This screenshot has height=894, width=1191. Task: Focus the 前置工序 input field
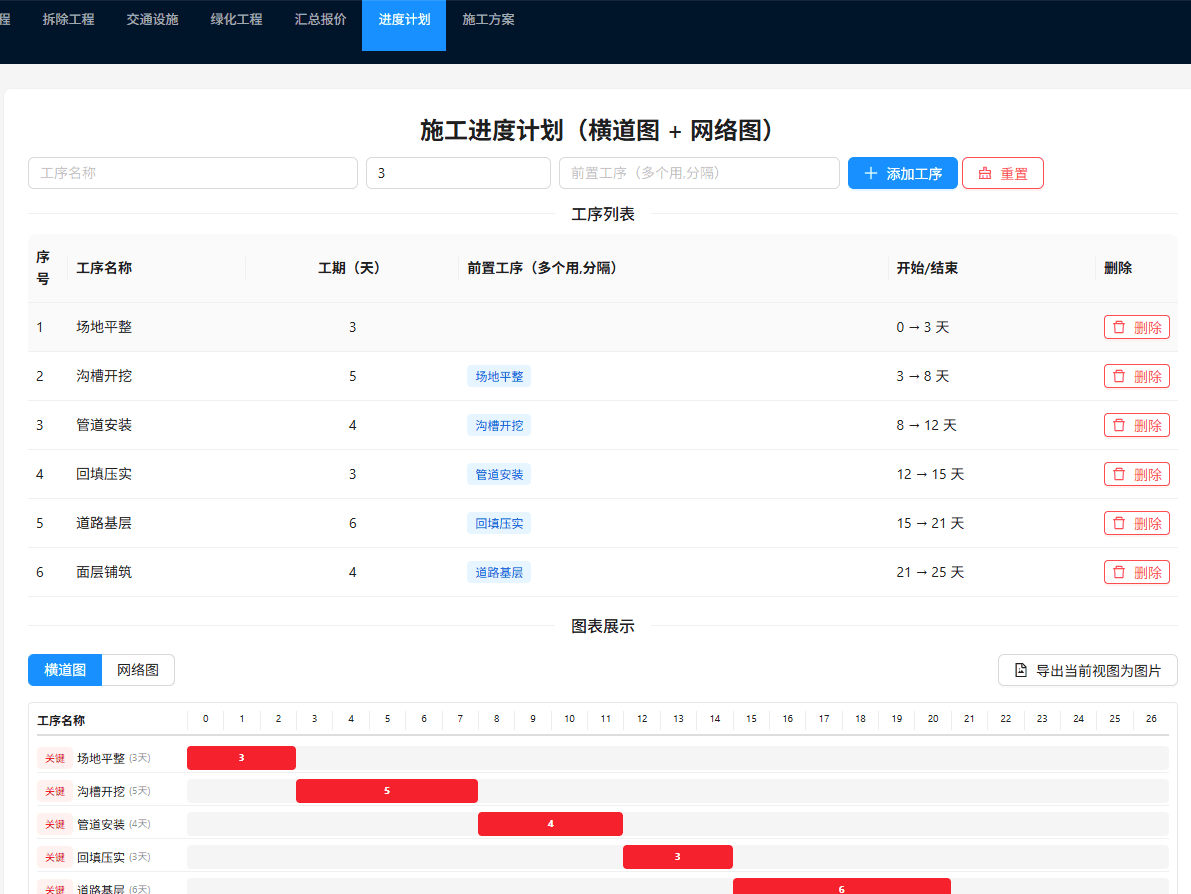699,173
